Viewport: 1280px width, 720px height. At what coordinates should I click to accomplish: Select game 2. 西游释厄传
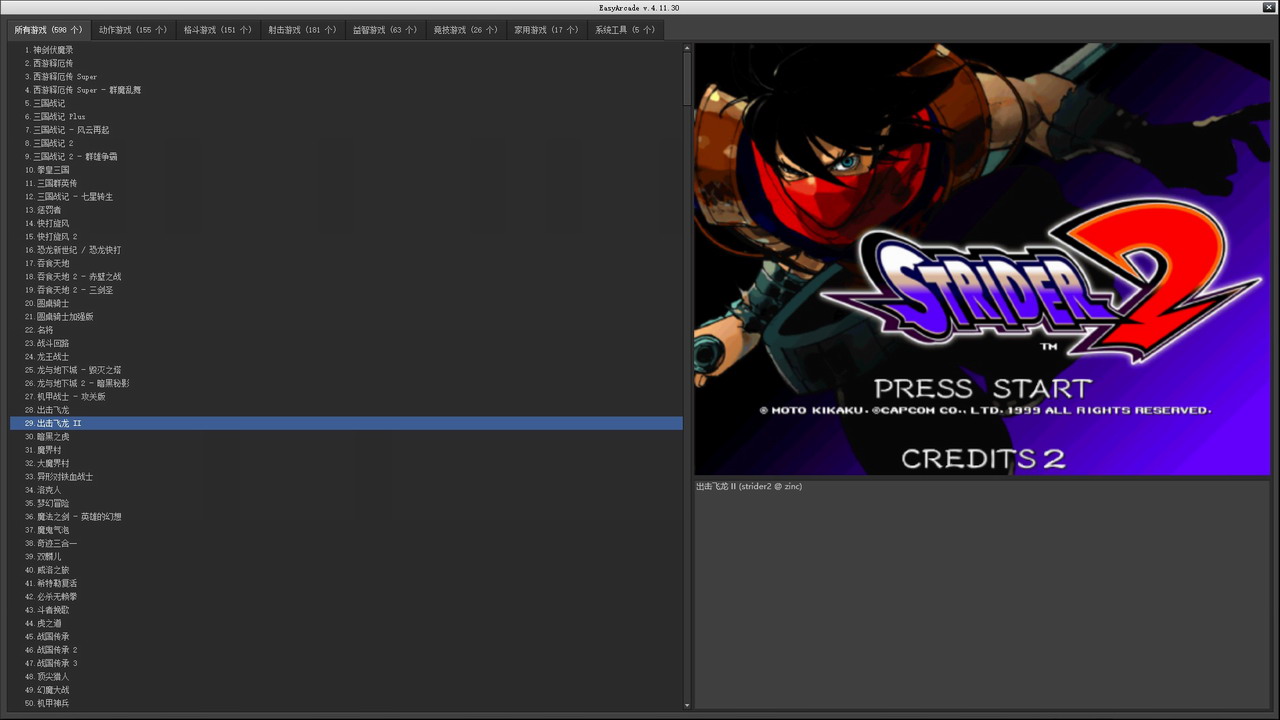[346, 63]
